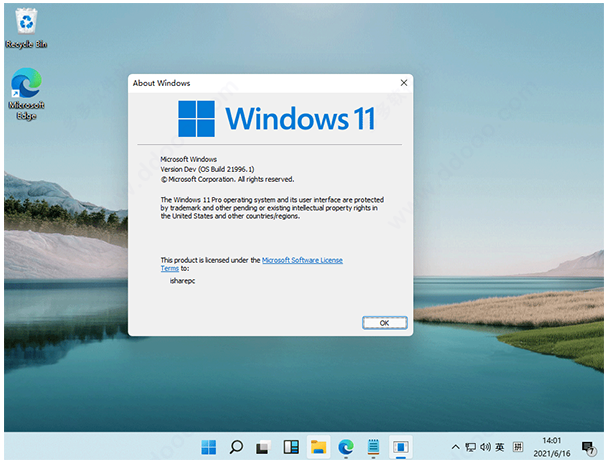Open the volume speaker tray icon
The width and height of the screenshot is (609, 461).
coord(485,447)
